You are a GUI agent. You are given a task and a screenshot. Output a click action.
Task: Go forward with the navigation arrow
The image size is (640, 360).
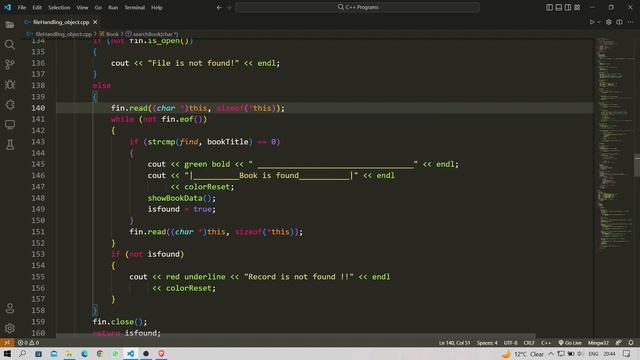229,7
